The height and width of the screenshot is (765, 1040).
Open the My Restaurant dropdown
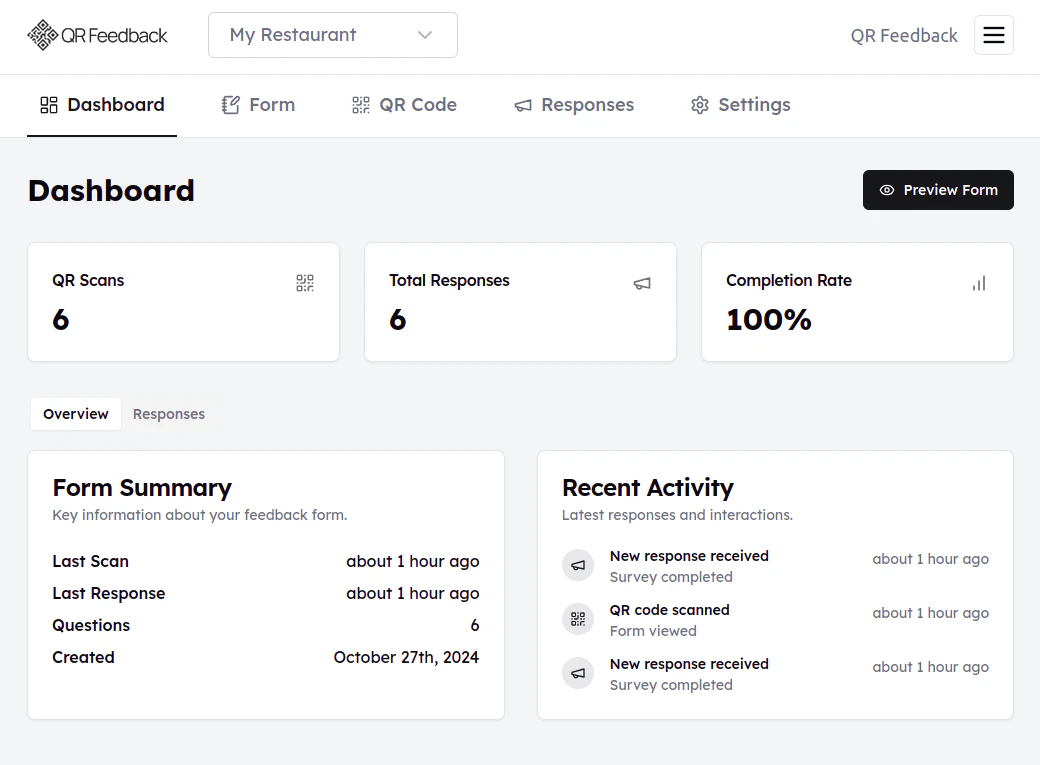tap(332, 34)
